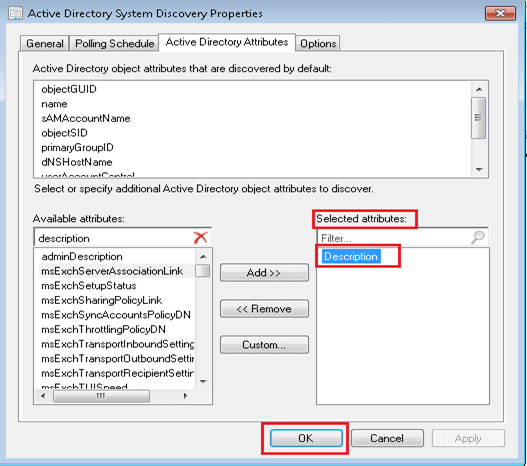Open the Custom... attribute dialog
Screen dimensions: 527x466
tap(264, 345)
